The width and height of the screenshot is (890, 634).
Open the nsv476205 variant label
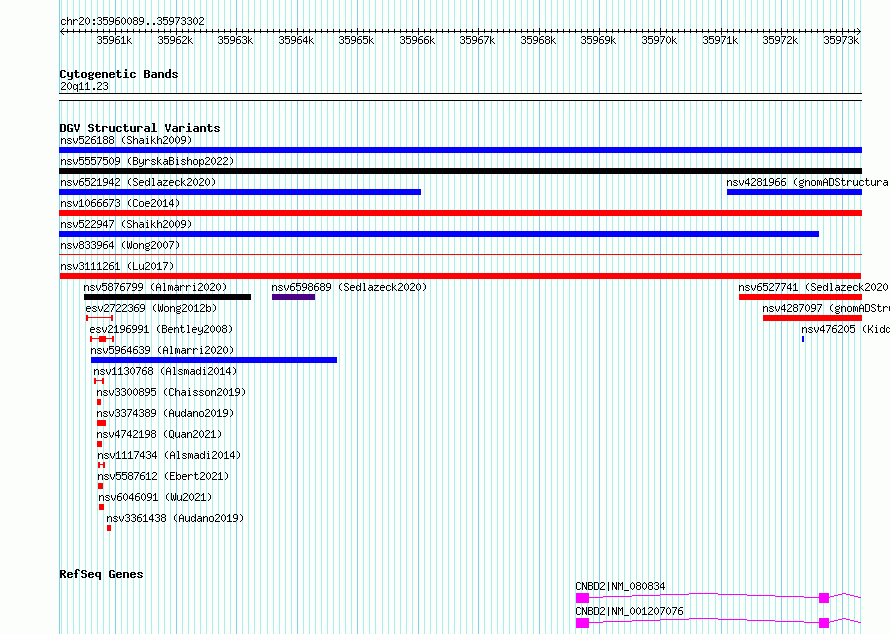[x=845, y=329]
